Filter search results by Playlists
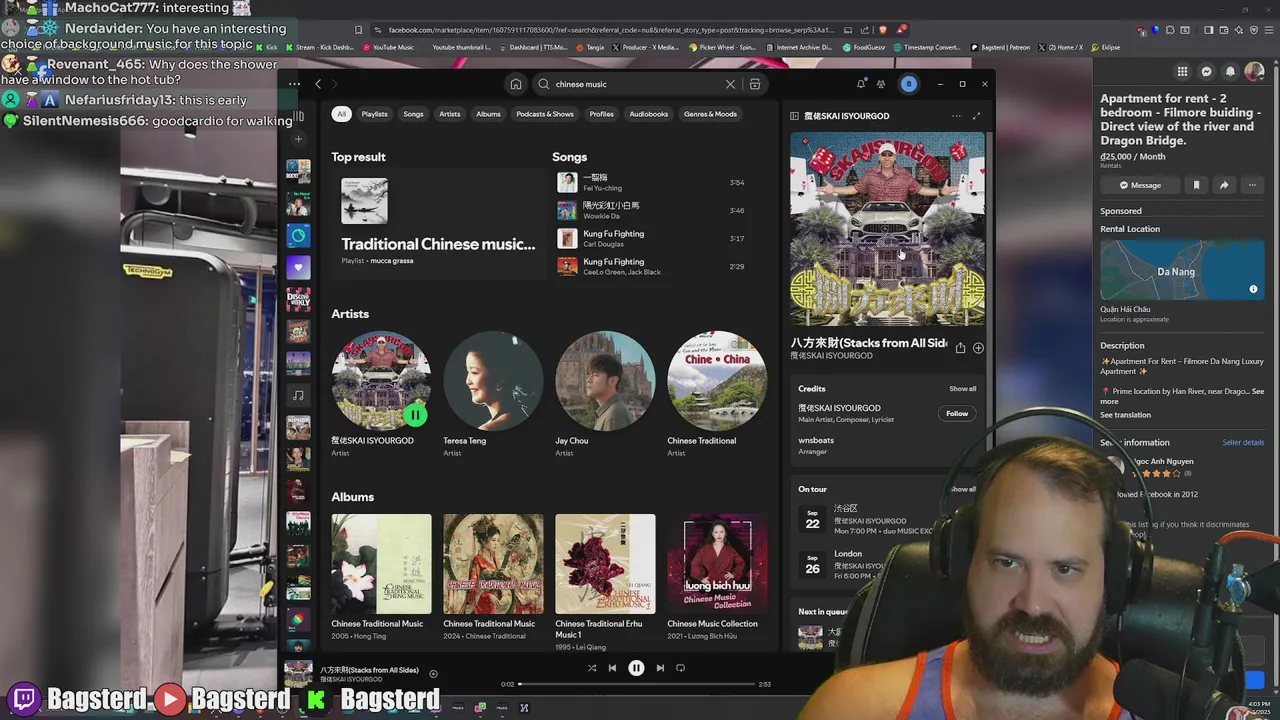Screen dimensions: 1280x720 [375, 114]
